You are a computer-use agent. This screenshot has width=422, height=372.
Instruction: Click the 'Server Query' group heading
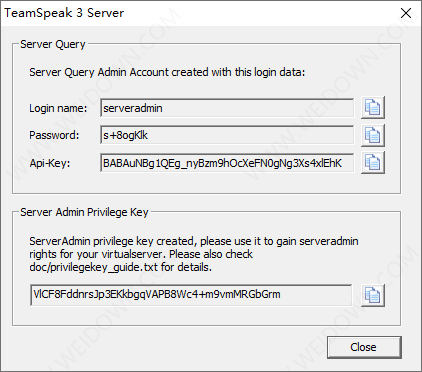53,44
